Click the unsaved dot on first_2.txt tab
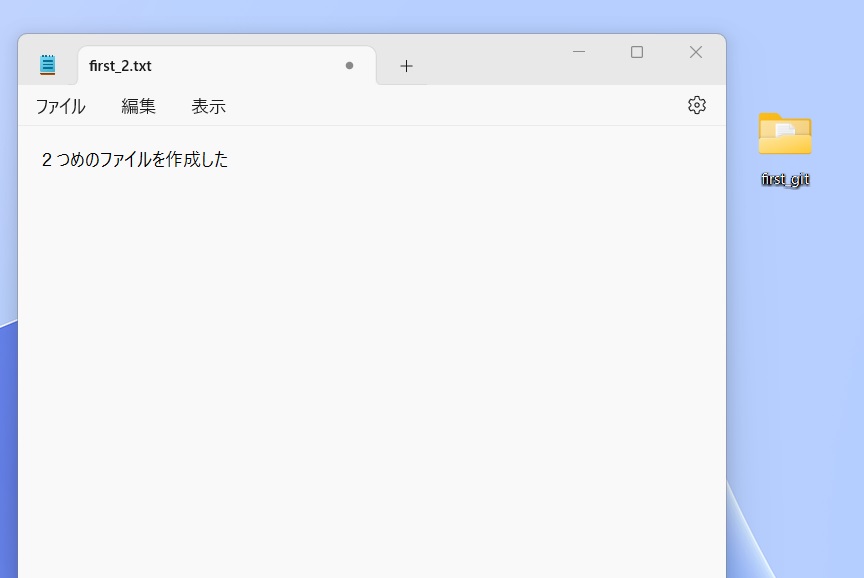864x578 pixels. [349, 66]
